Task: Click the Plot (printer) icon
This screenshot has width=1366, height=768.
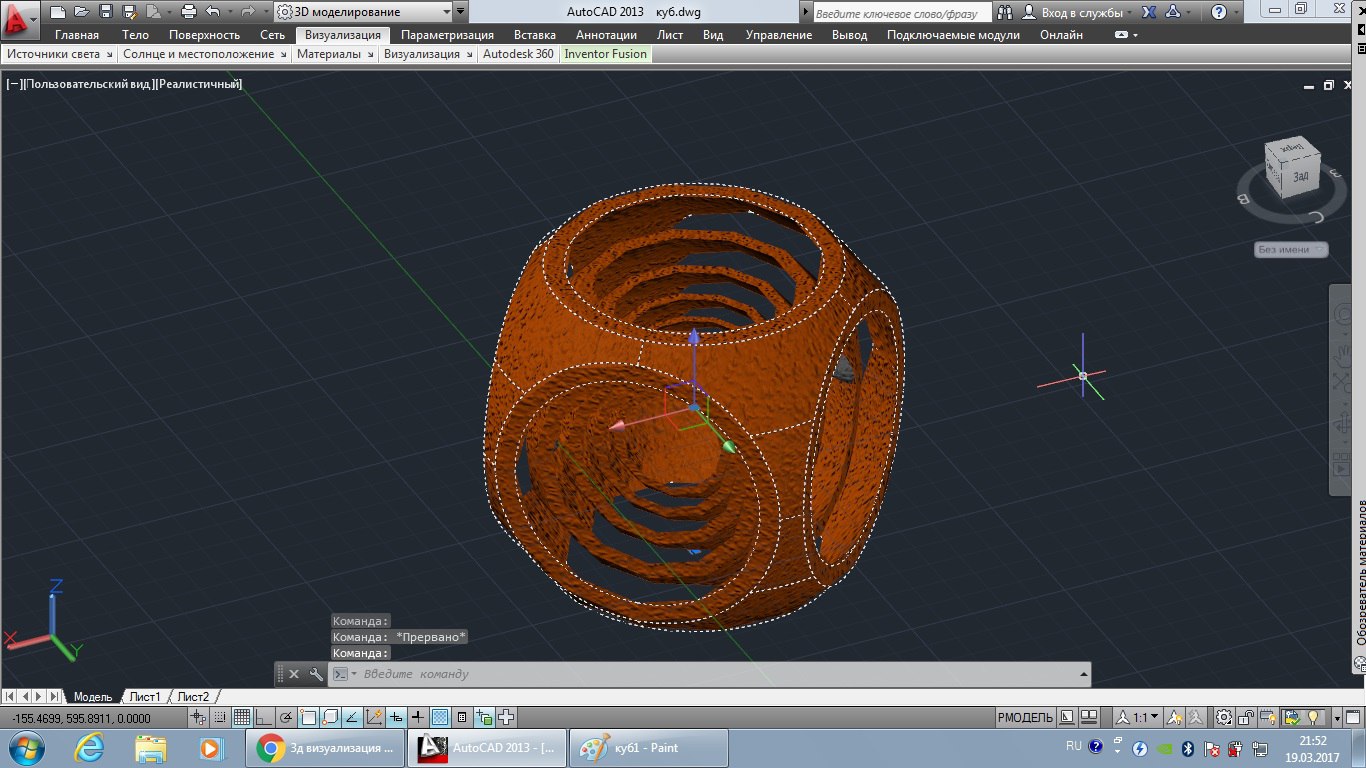Action: tap(188, 12)
